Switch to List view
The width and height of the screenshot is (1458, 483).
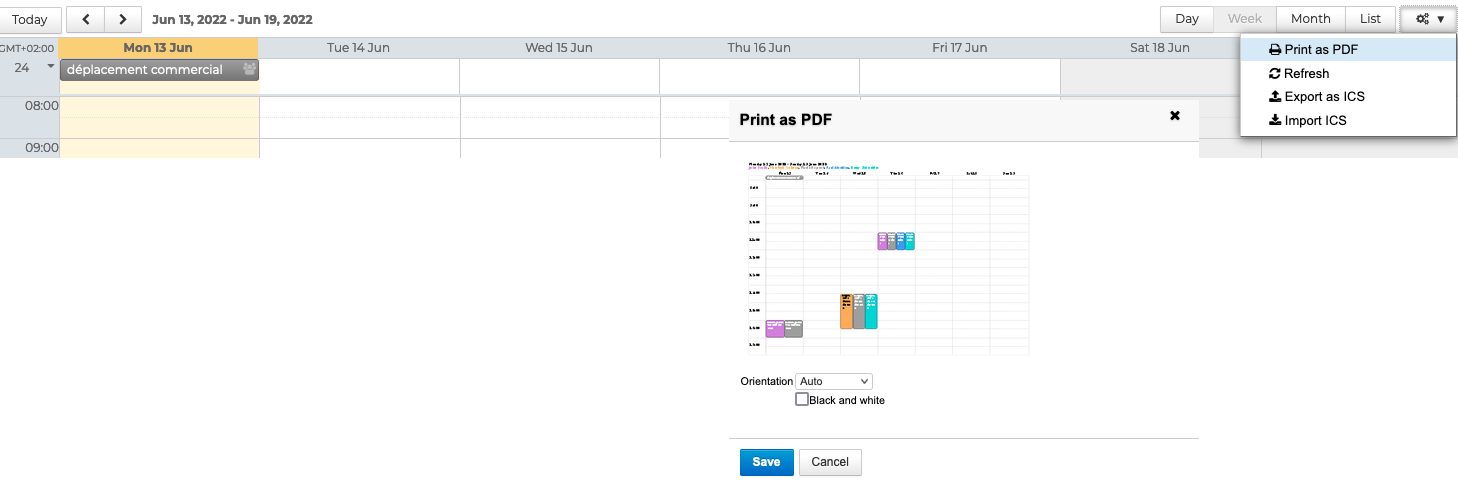coord(1370,19)
